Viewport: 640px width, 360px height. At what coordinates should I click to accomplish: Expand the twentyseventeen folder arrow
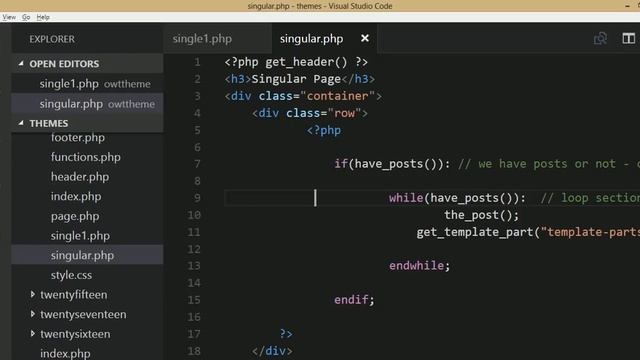33,314
